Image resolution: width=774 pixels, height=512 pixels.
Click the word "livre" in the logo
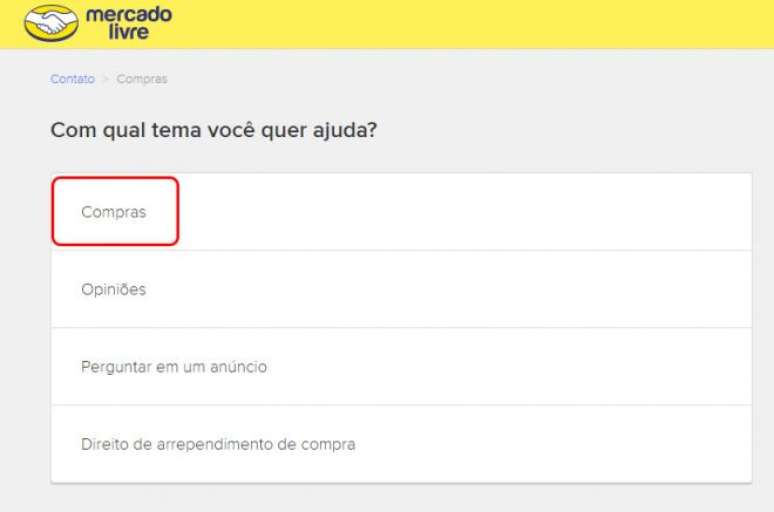click(129, 33)
